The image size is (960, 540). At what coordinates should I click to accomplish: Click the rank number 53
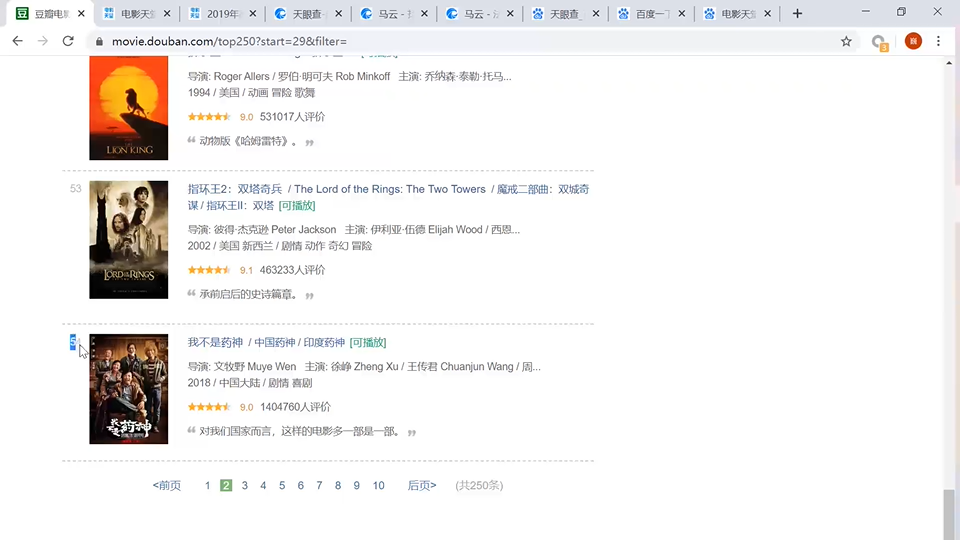[x=75, y=189]
